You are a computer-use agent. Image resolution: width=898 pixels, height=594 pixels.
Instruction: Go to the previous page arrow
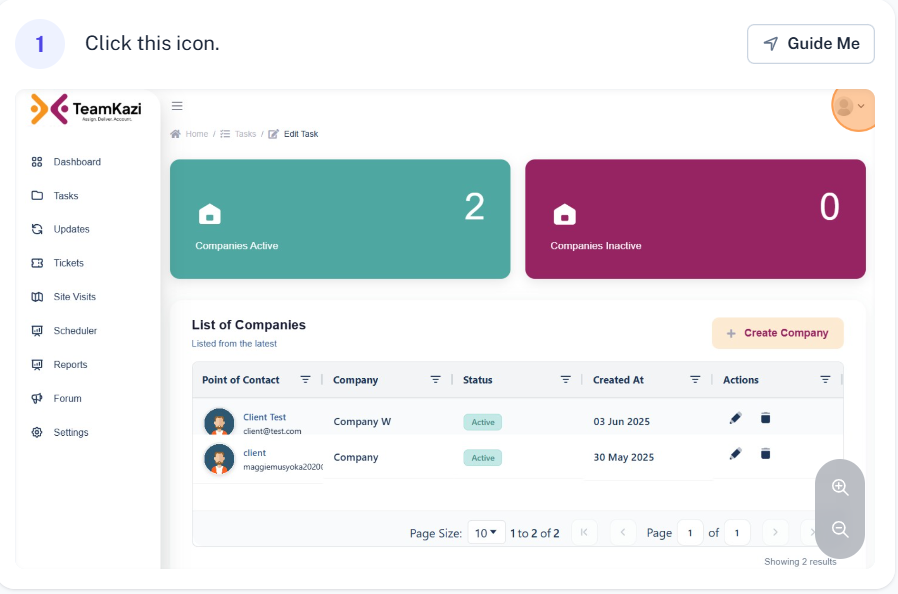623,532
